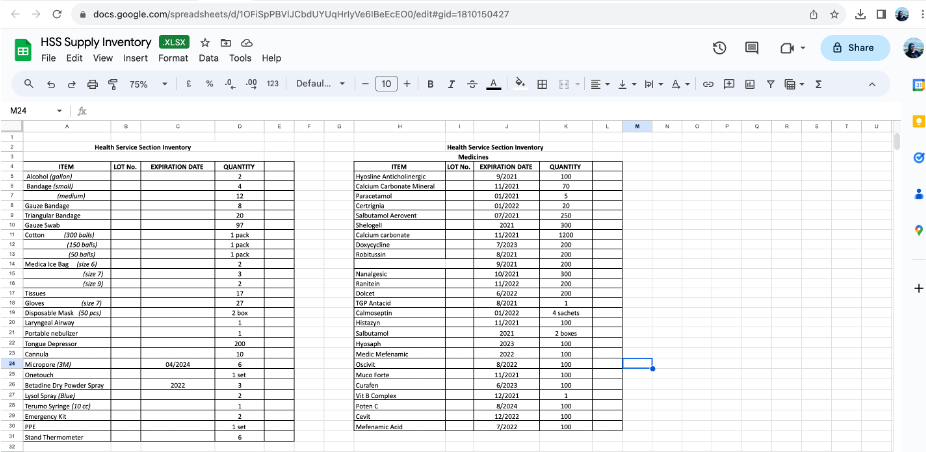Open the move to folder icon
This screenshot has height=452, width=926.
226,43
